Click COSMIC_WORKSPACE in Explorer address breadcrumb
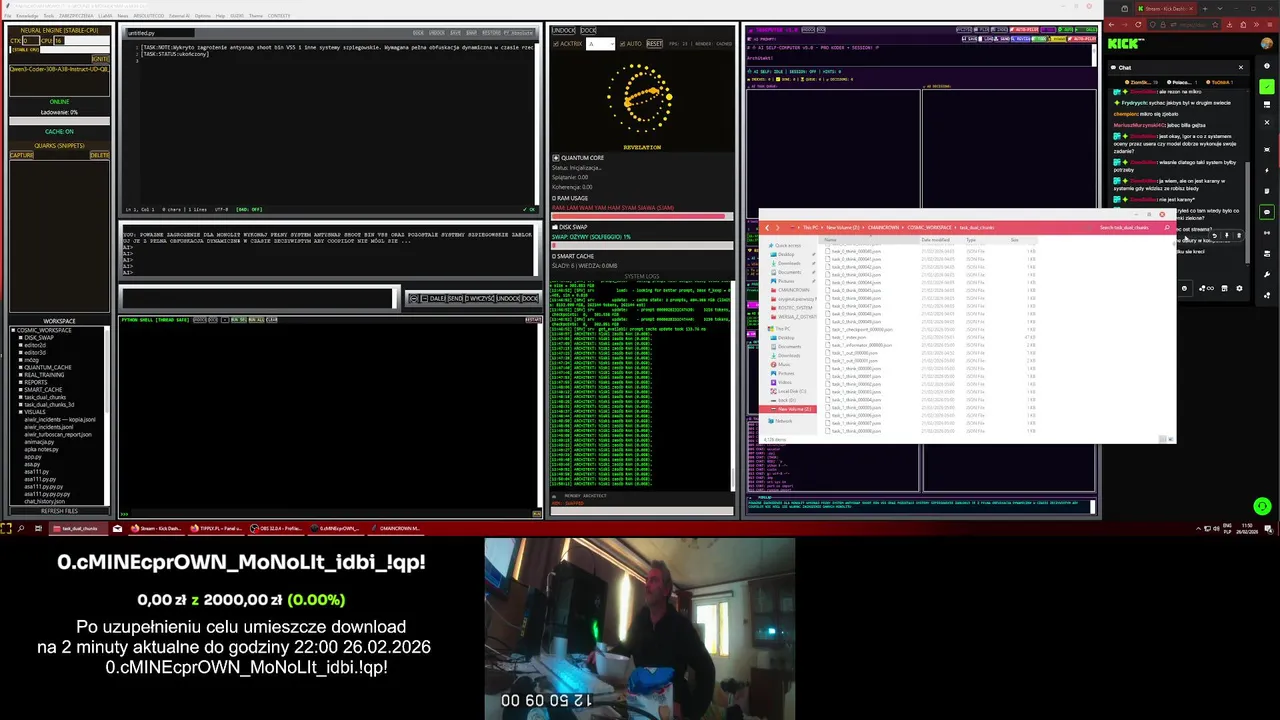The height and width of the screenshot is (720, 1280). [929, 228]
